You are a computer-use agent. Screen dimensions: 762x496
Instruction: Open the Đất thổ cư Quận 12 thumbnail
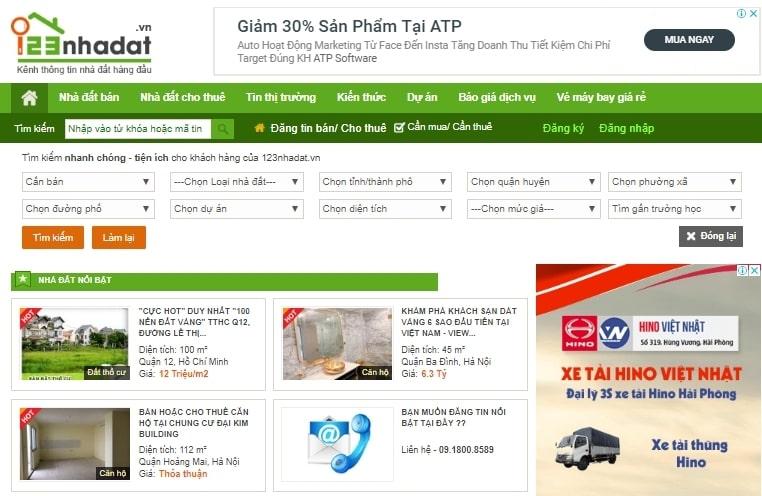click(74, 344)
